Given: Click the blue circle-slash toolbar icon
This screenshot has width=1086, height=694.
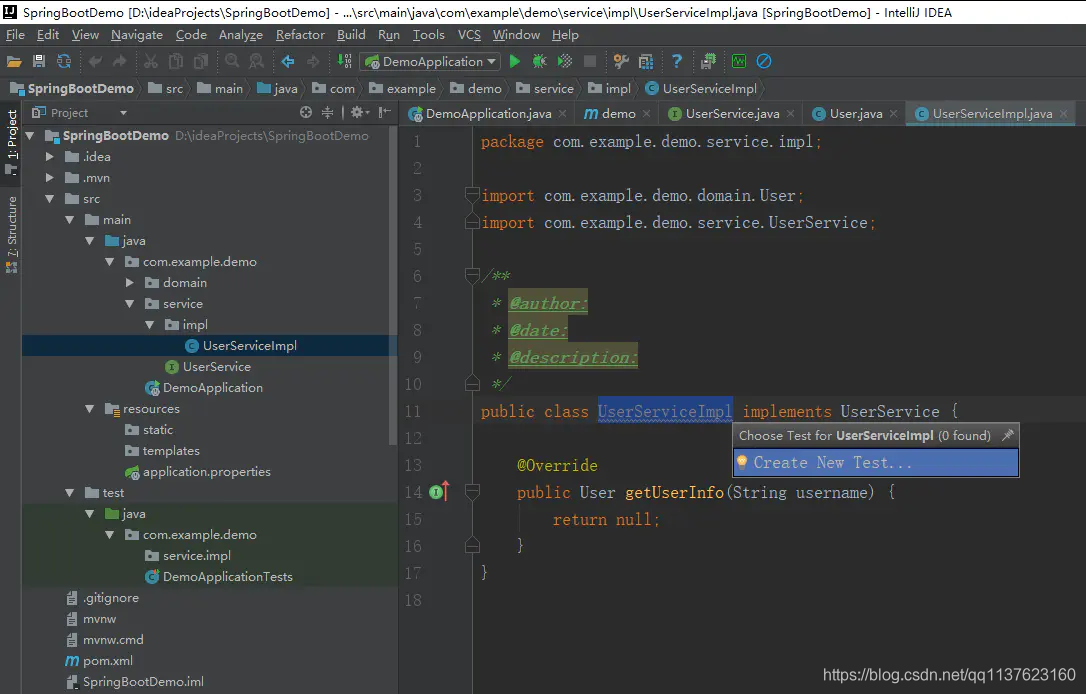Looking at the screenshot, I should tap(764, 62).
